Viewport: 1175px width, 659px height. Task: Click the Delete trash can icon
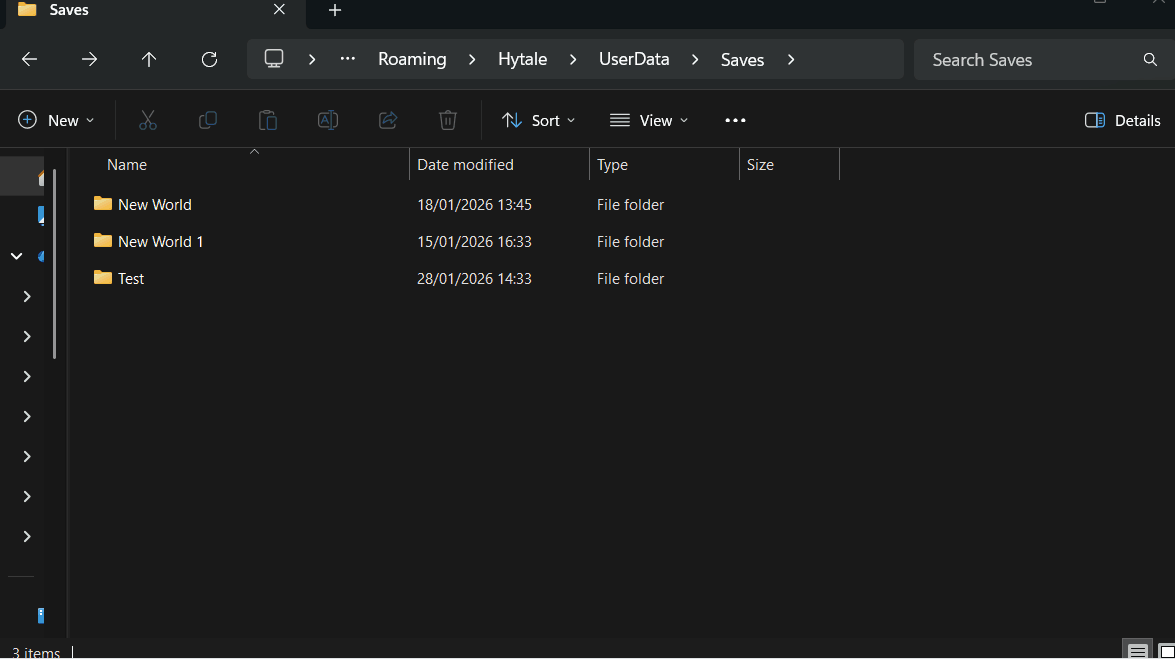point(447,120)
